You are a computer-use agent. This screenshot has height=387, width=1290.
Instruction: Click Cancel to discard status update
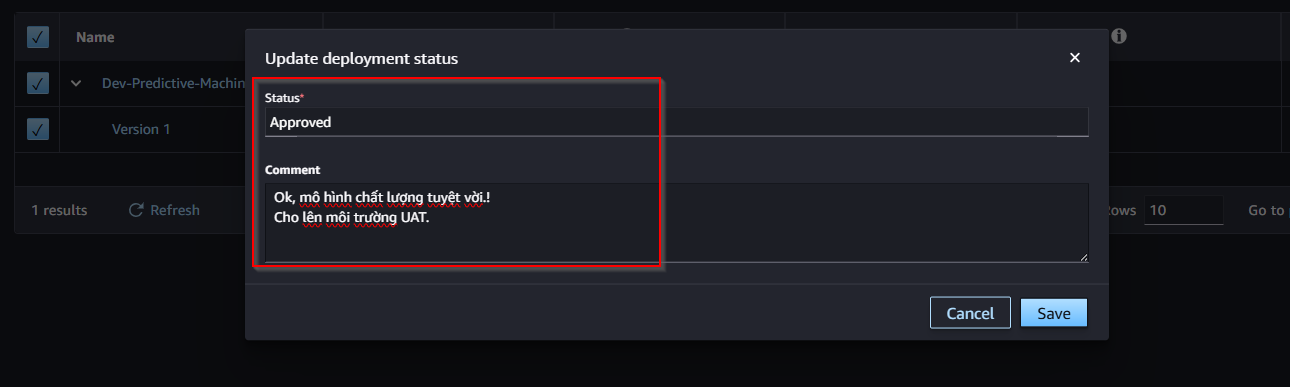970,313
